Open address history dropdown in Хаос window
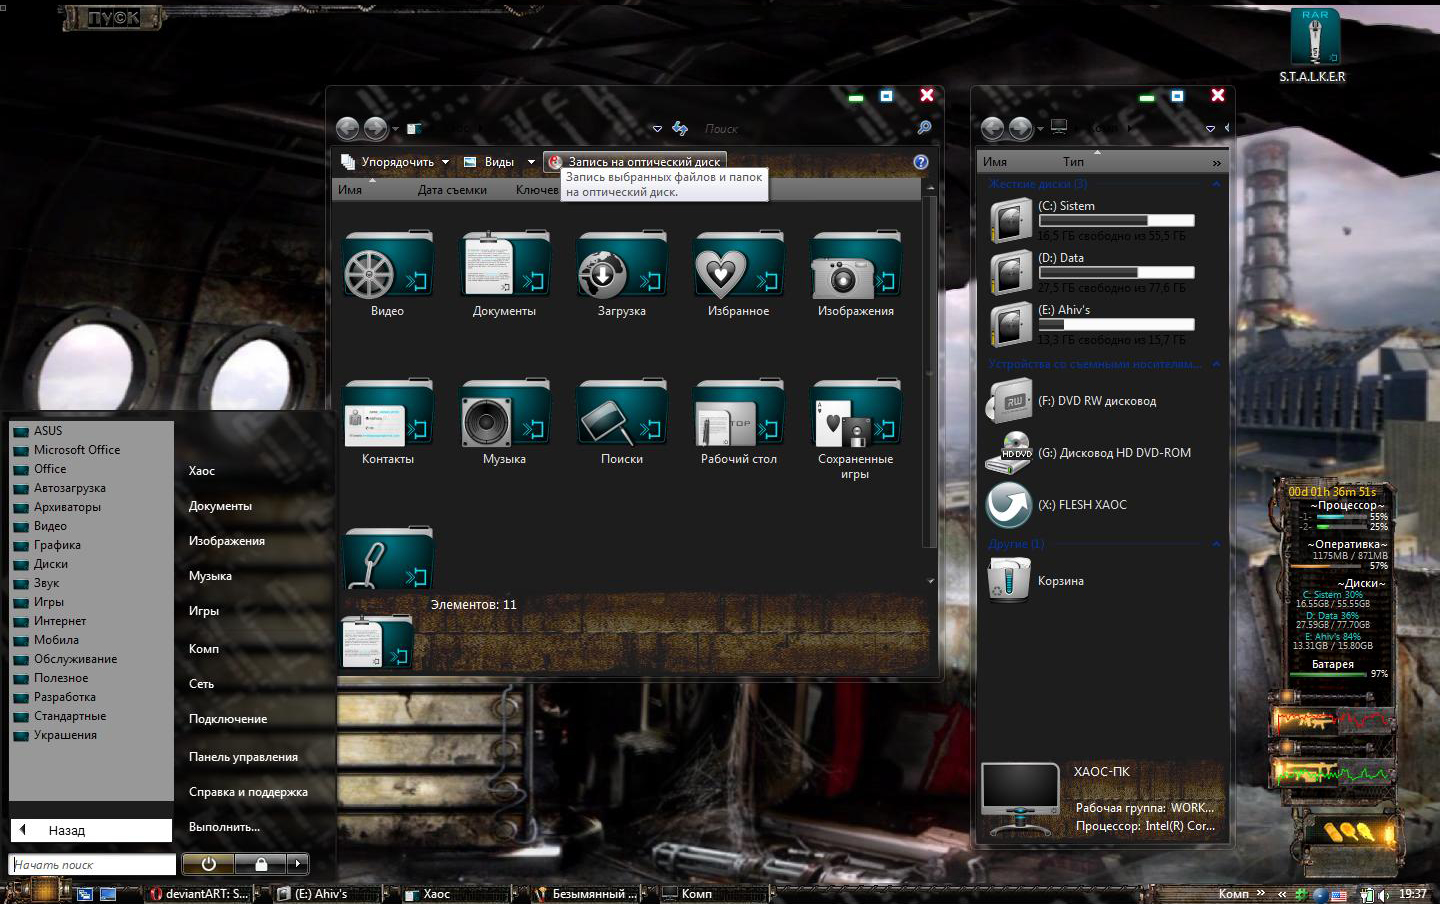This screenshot has height=904, width=1440. point(657,129)
